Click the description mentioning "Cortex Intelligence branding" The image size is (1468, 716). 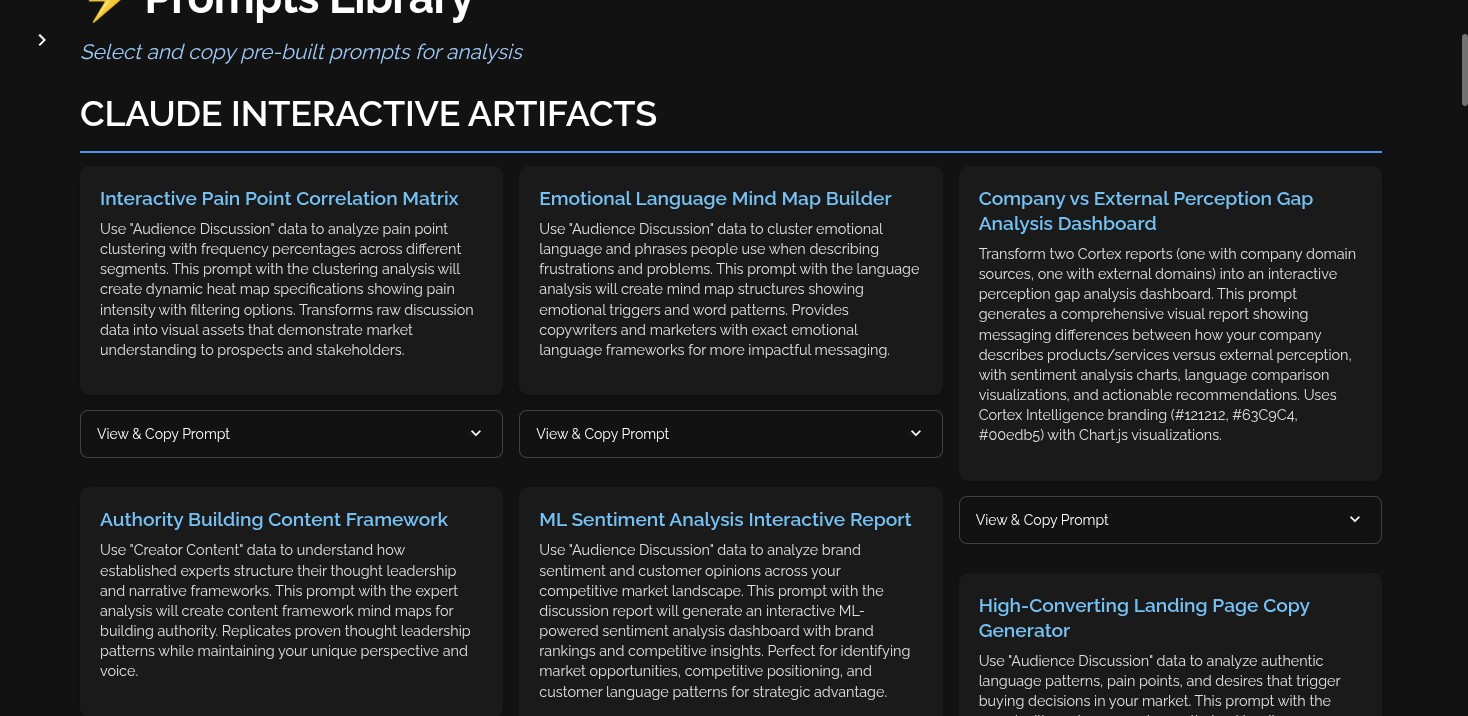coord(1168,344)
